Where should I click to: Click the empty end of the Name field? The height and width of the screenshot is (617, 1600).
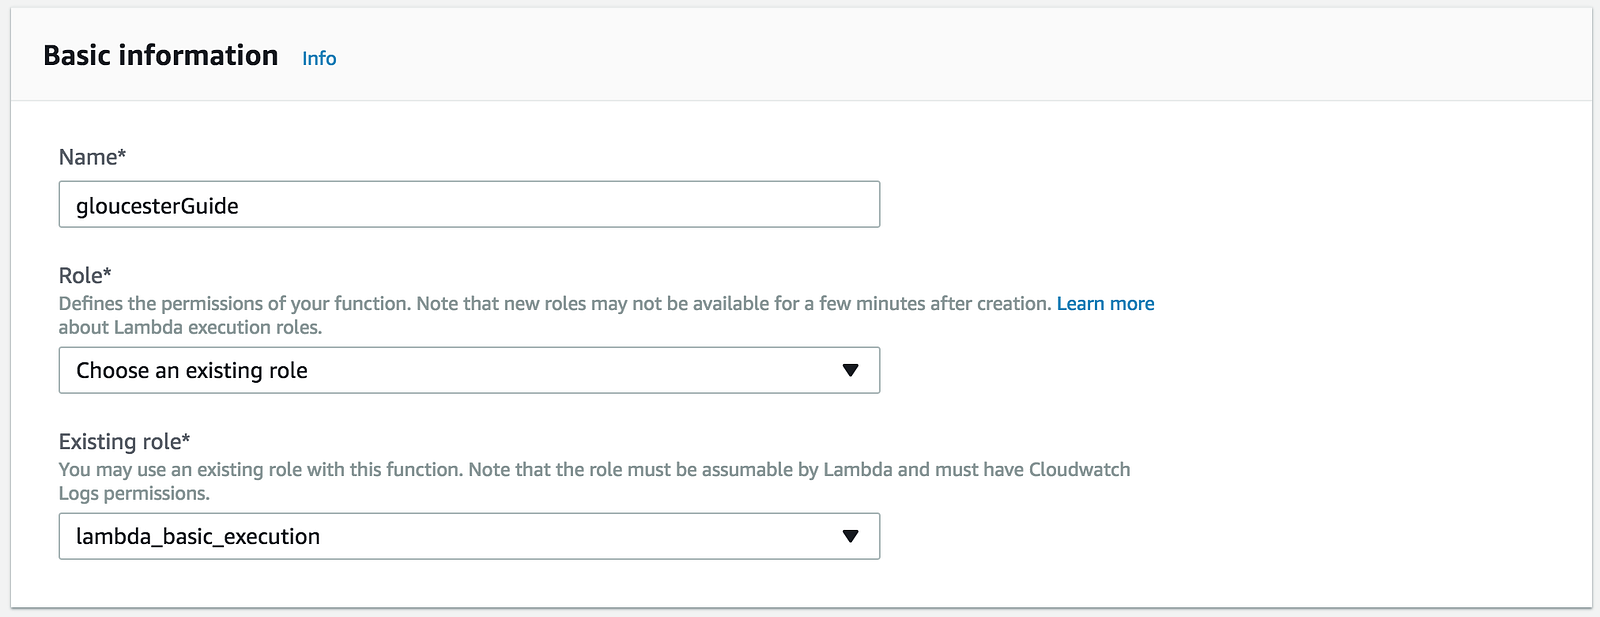700,205
